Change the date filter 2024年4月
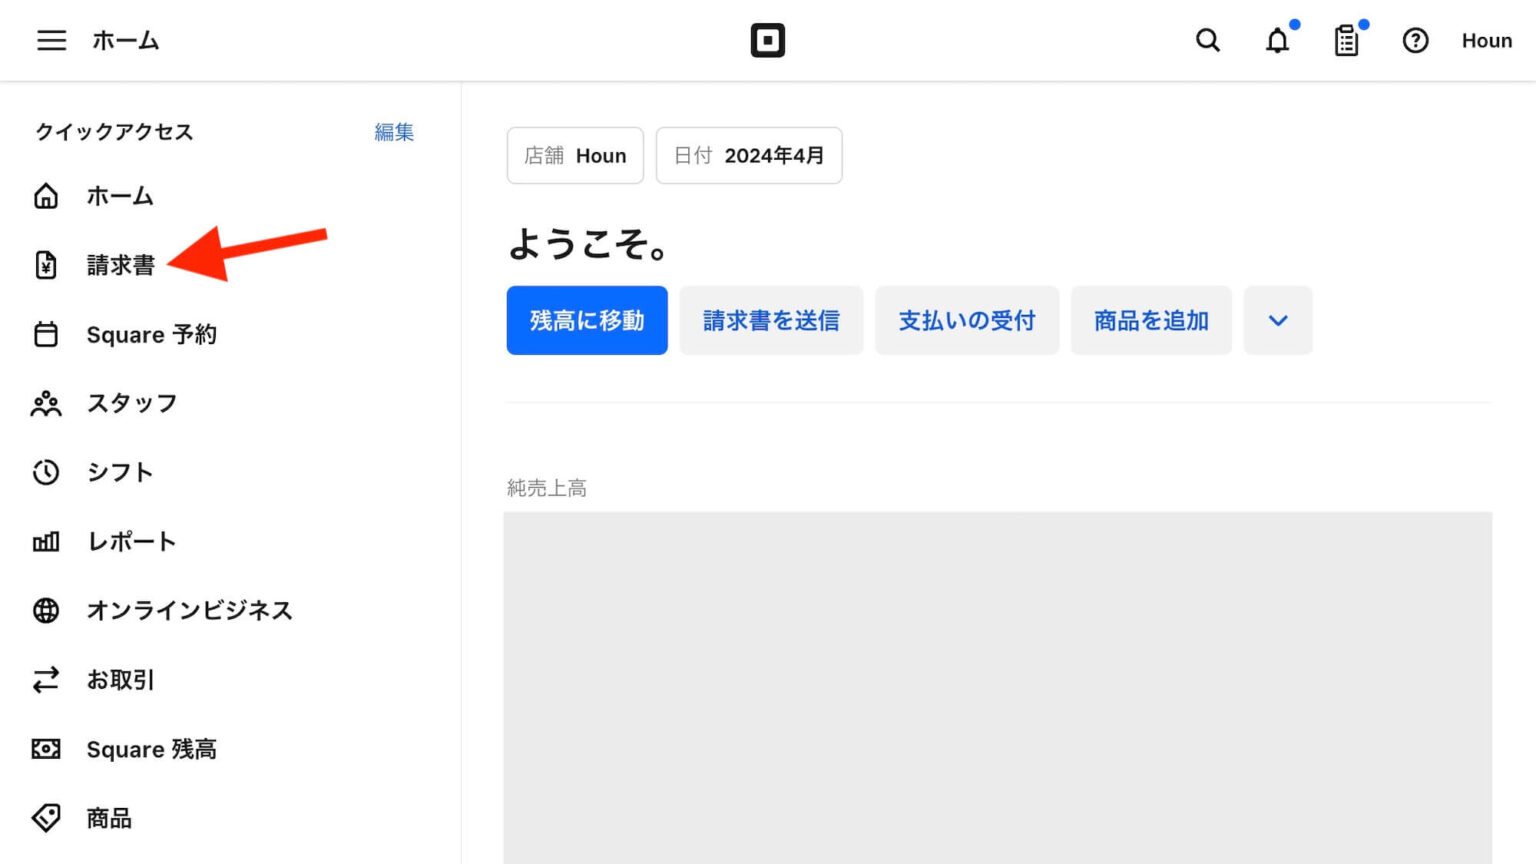Viewport: 1536px width, 864px height. [x=748, y=155]
